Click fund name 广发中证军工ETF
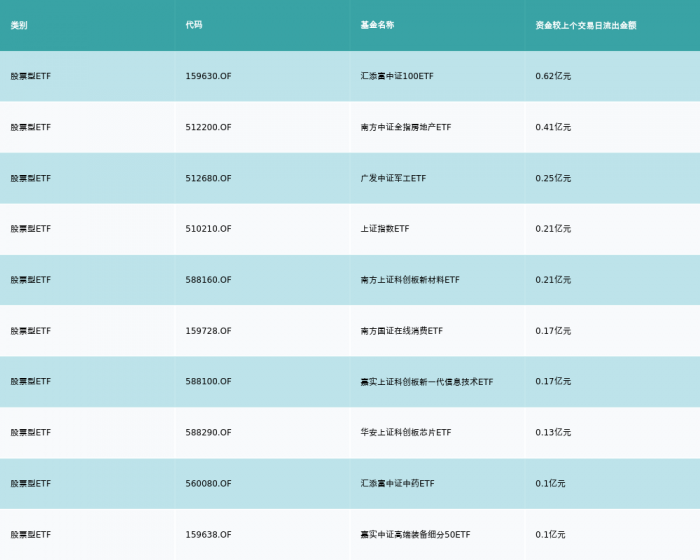This screenshot has height=560, width=700. (393, 178)
